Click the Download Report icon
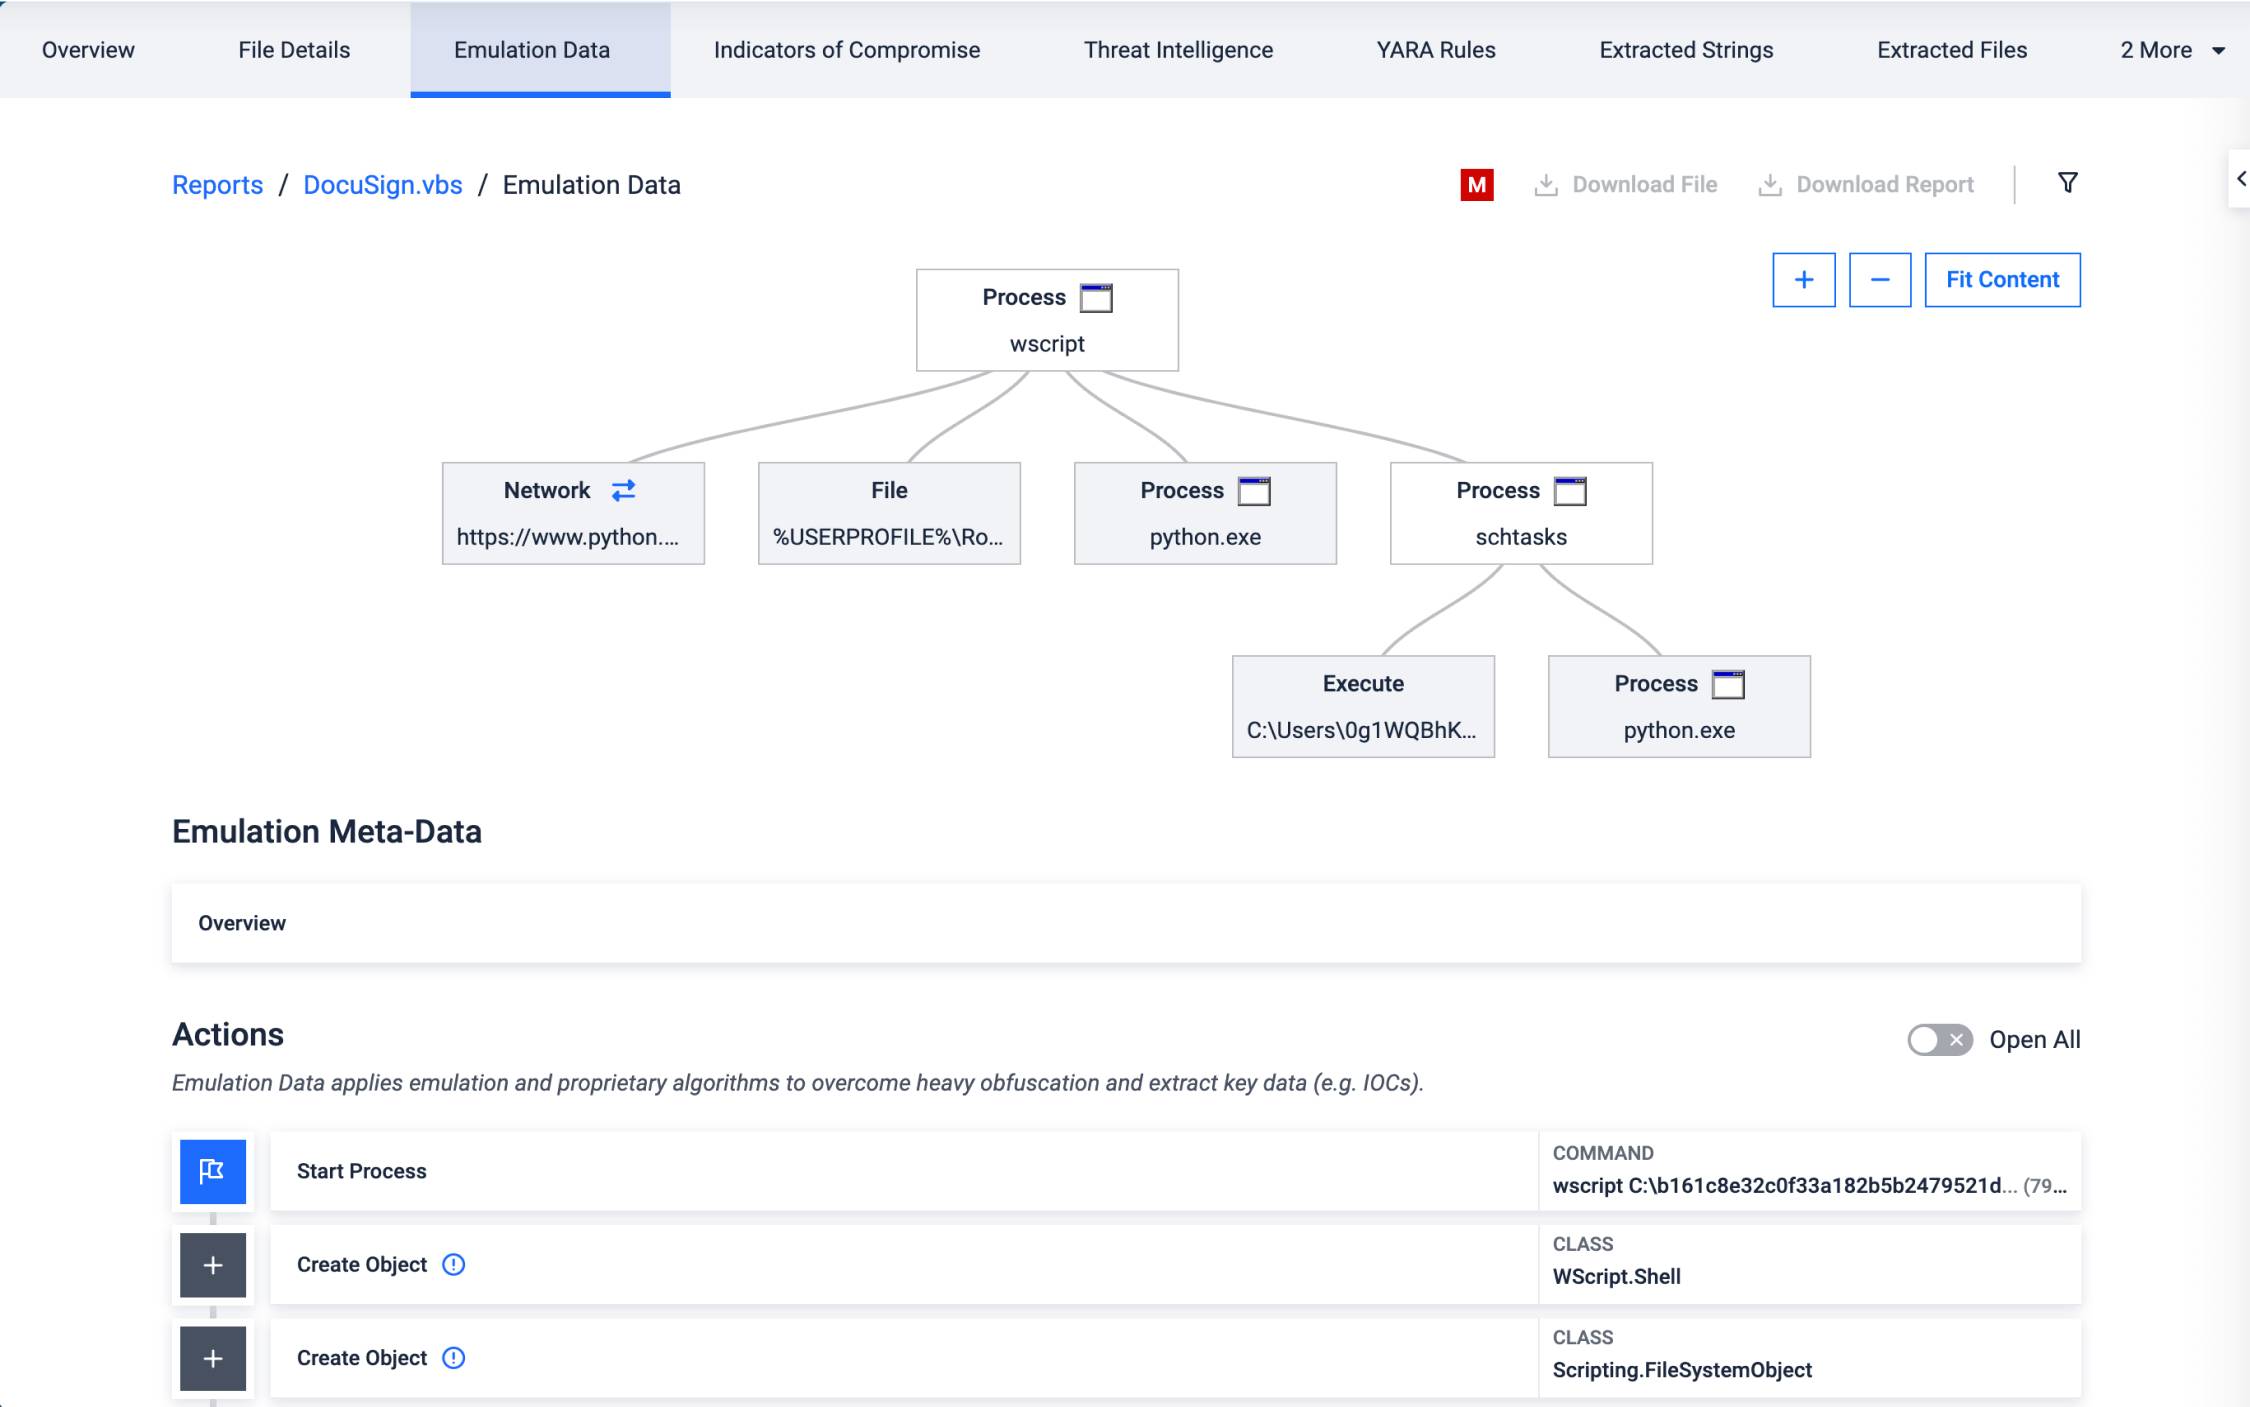 tap(1771, 183)
